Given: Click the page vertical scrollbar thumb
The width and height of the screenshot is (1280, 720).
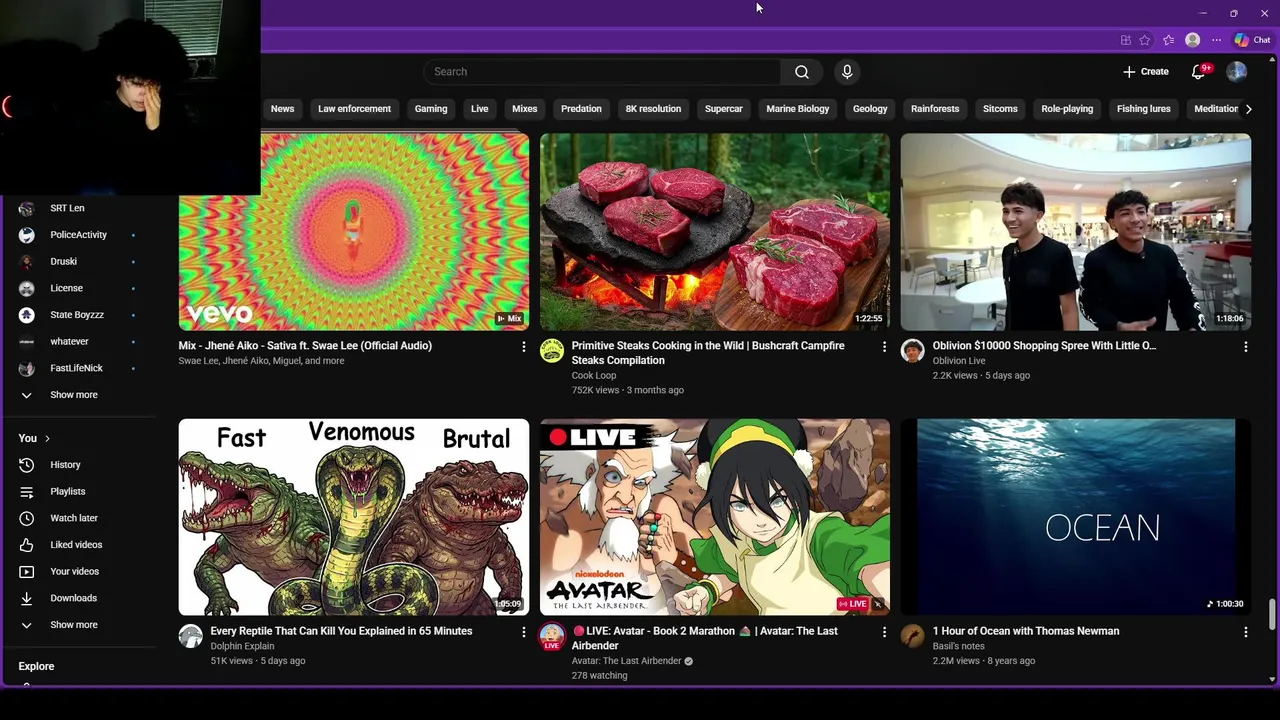Looking at the screenshot, I should coord(1273,614).
